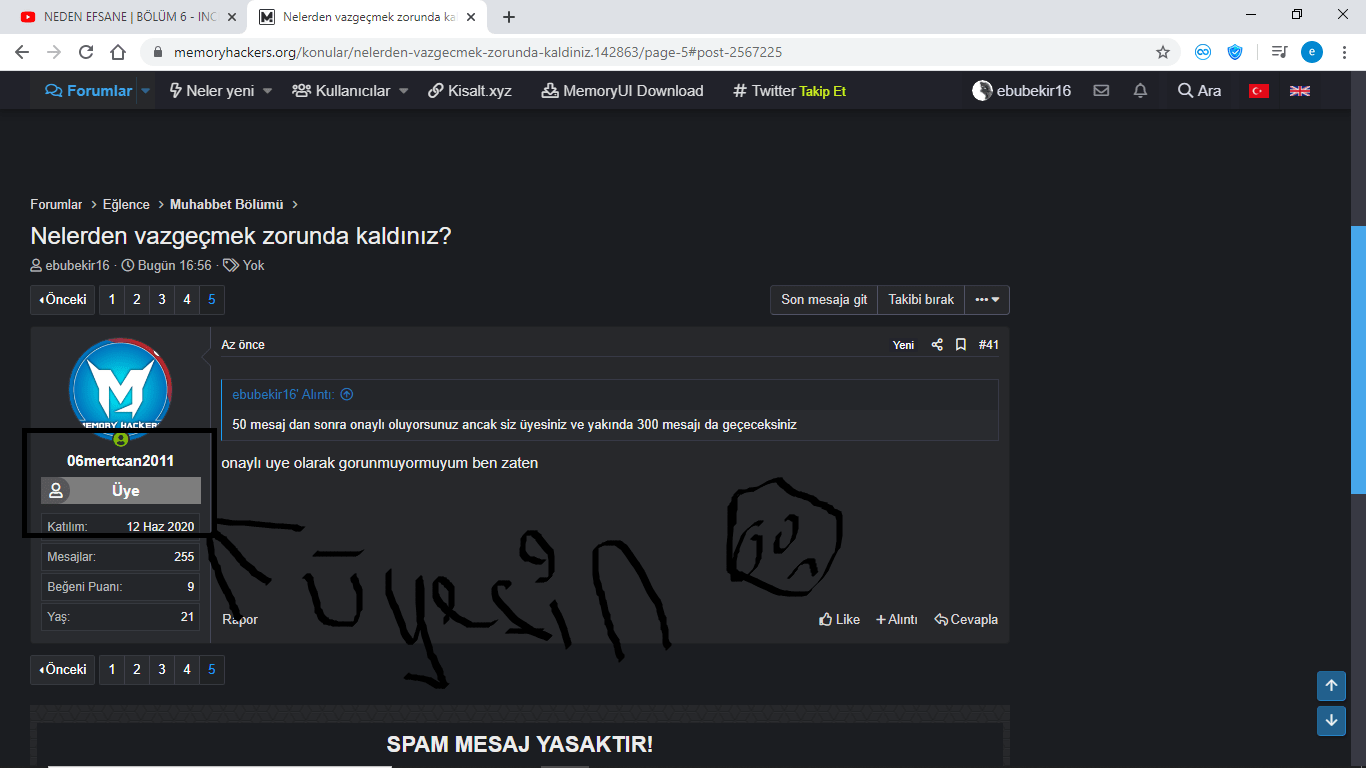Bookmark this page with star icon
Image resolution: width=1366 pixels, height=768 pixels.
(1163, 52)
